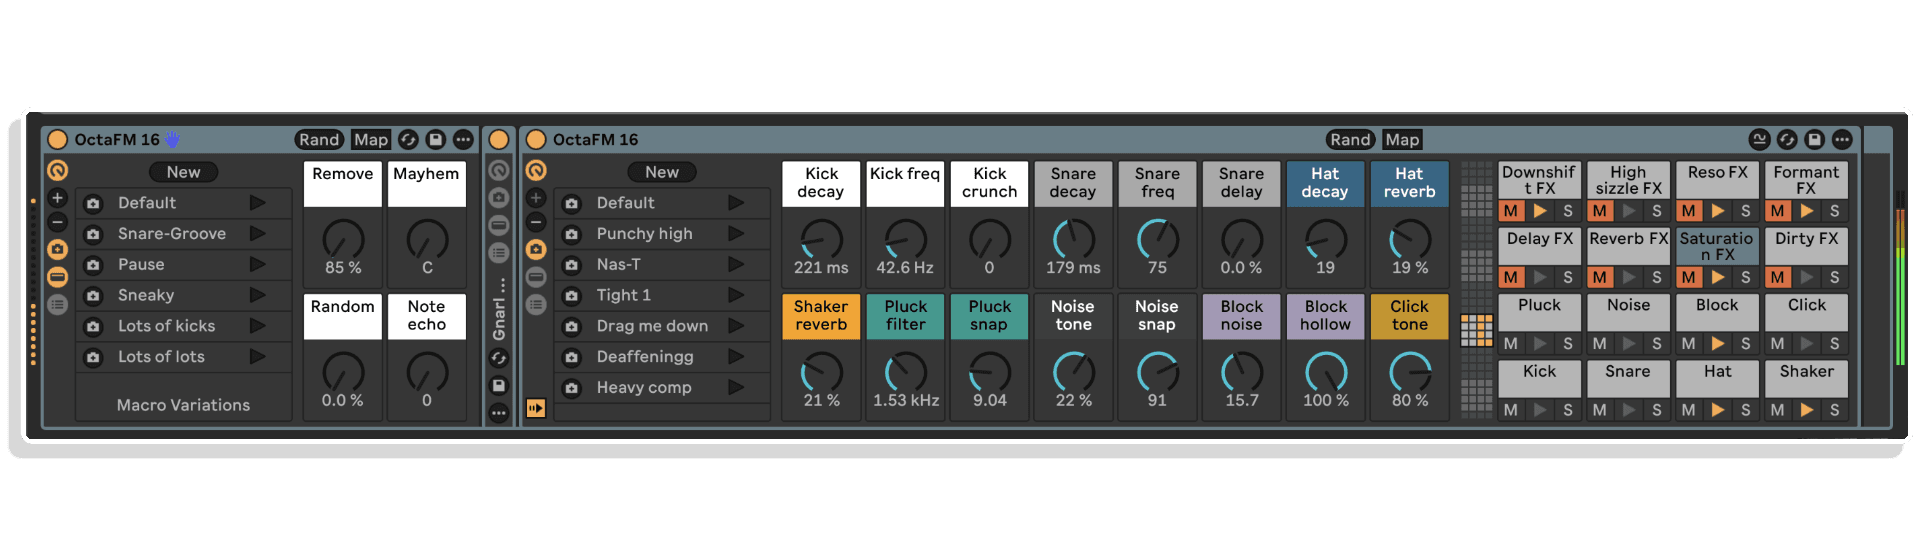The width and height of the screenshot is (1920, 551).
Task: Select the 'Lots of lots' variation row
Action: tap(184, 357)
